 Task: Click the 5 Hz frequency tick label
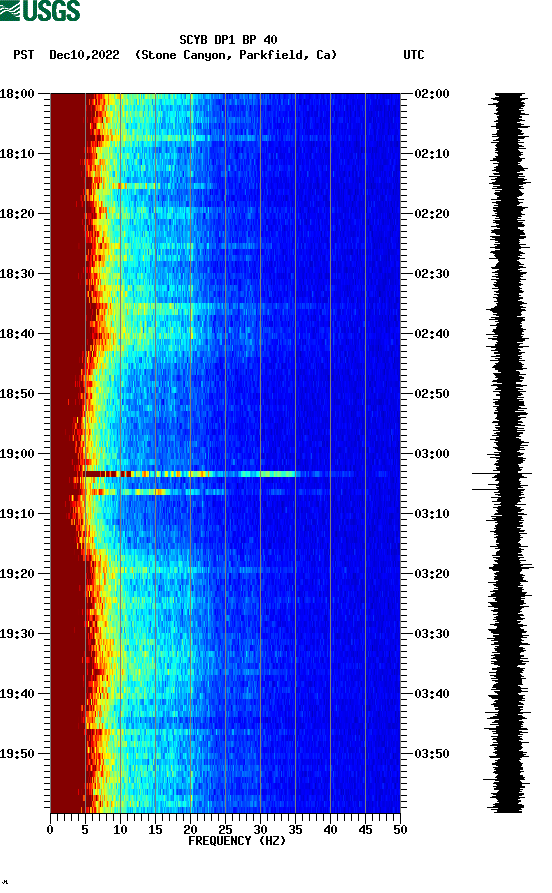pos(85,830)
